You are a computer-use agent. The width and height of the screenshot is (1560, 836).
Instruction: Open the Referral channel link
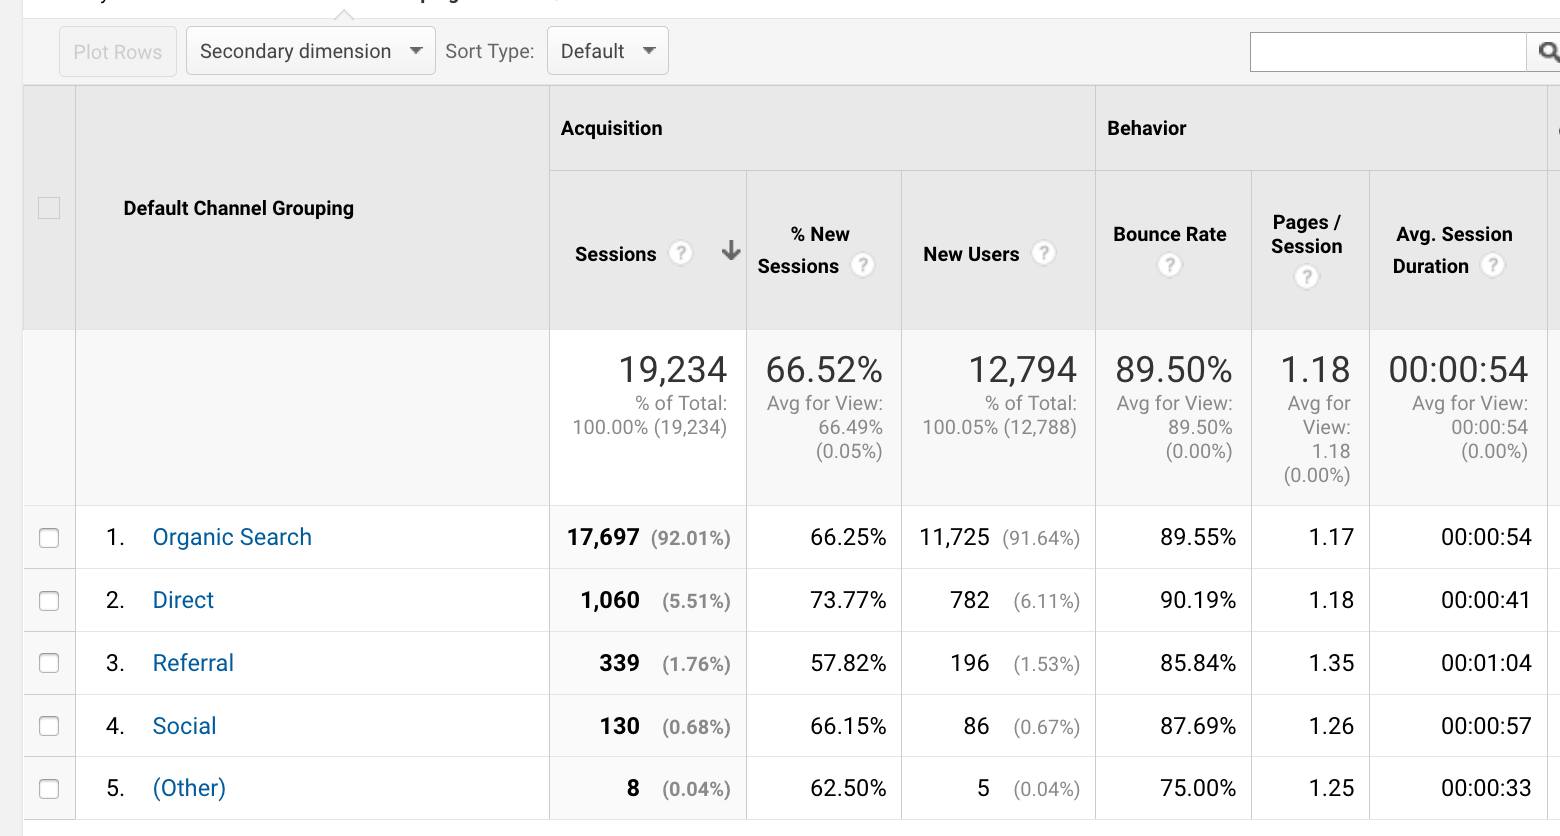(x=193, y=663)
